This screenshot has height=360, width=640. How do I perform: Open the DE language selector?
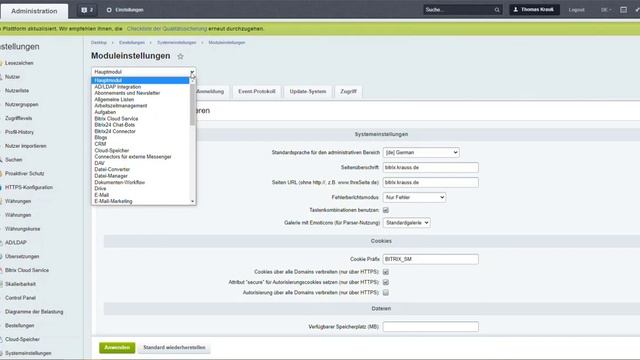(x=606, y=10)
